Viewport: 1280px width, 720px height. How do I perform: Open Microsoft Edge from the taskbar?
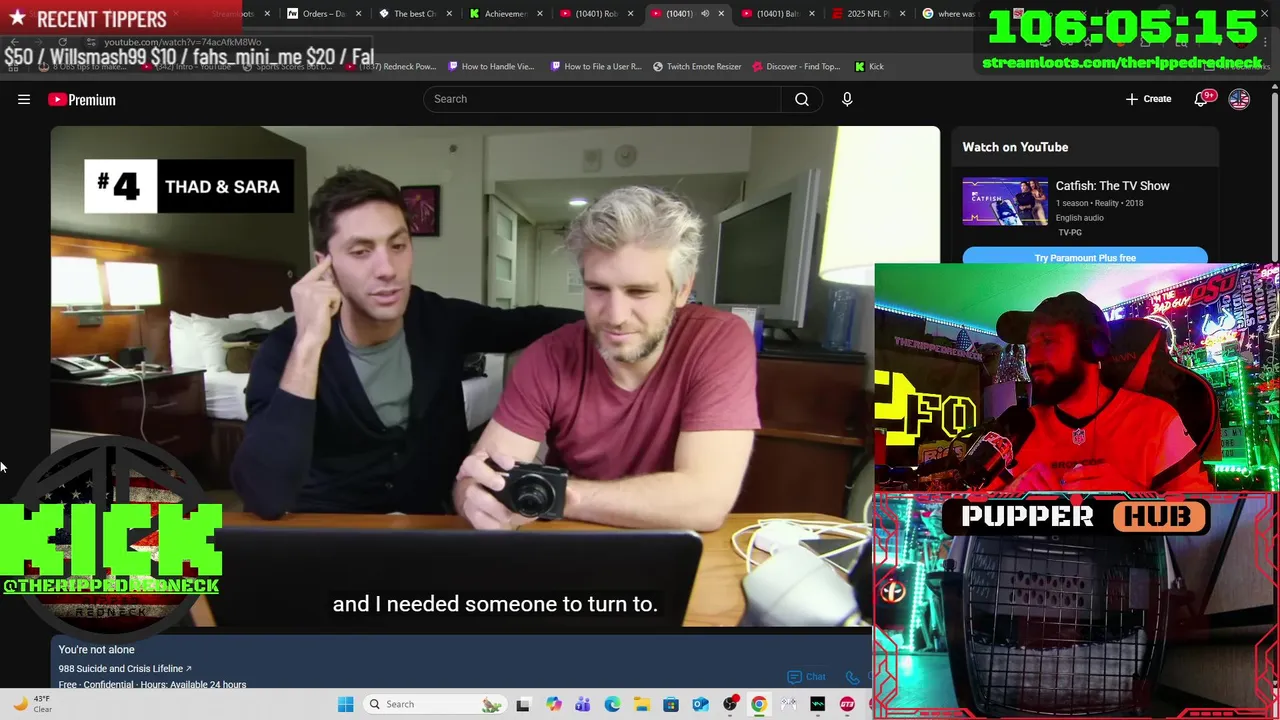coord(612,704)
